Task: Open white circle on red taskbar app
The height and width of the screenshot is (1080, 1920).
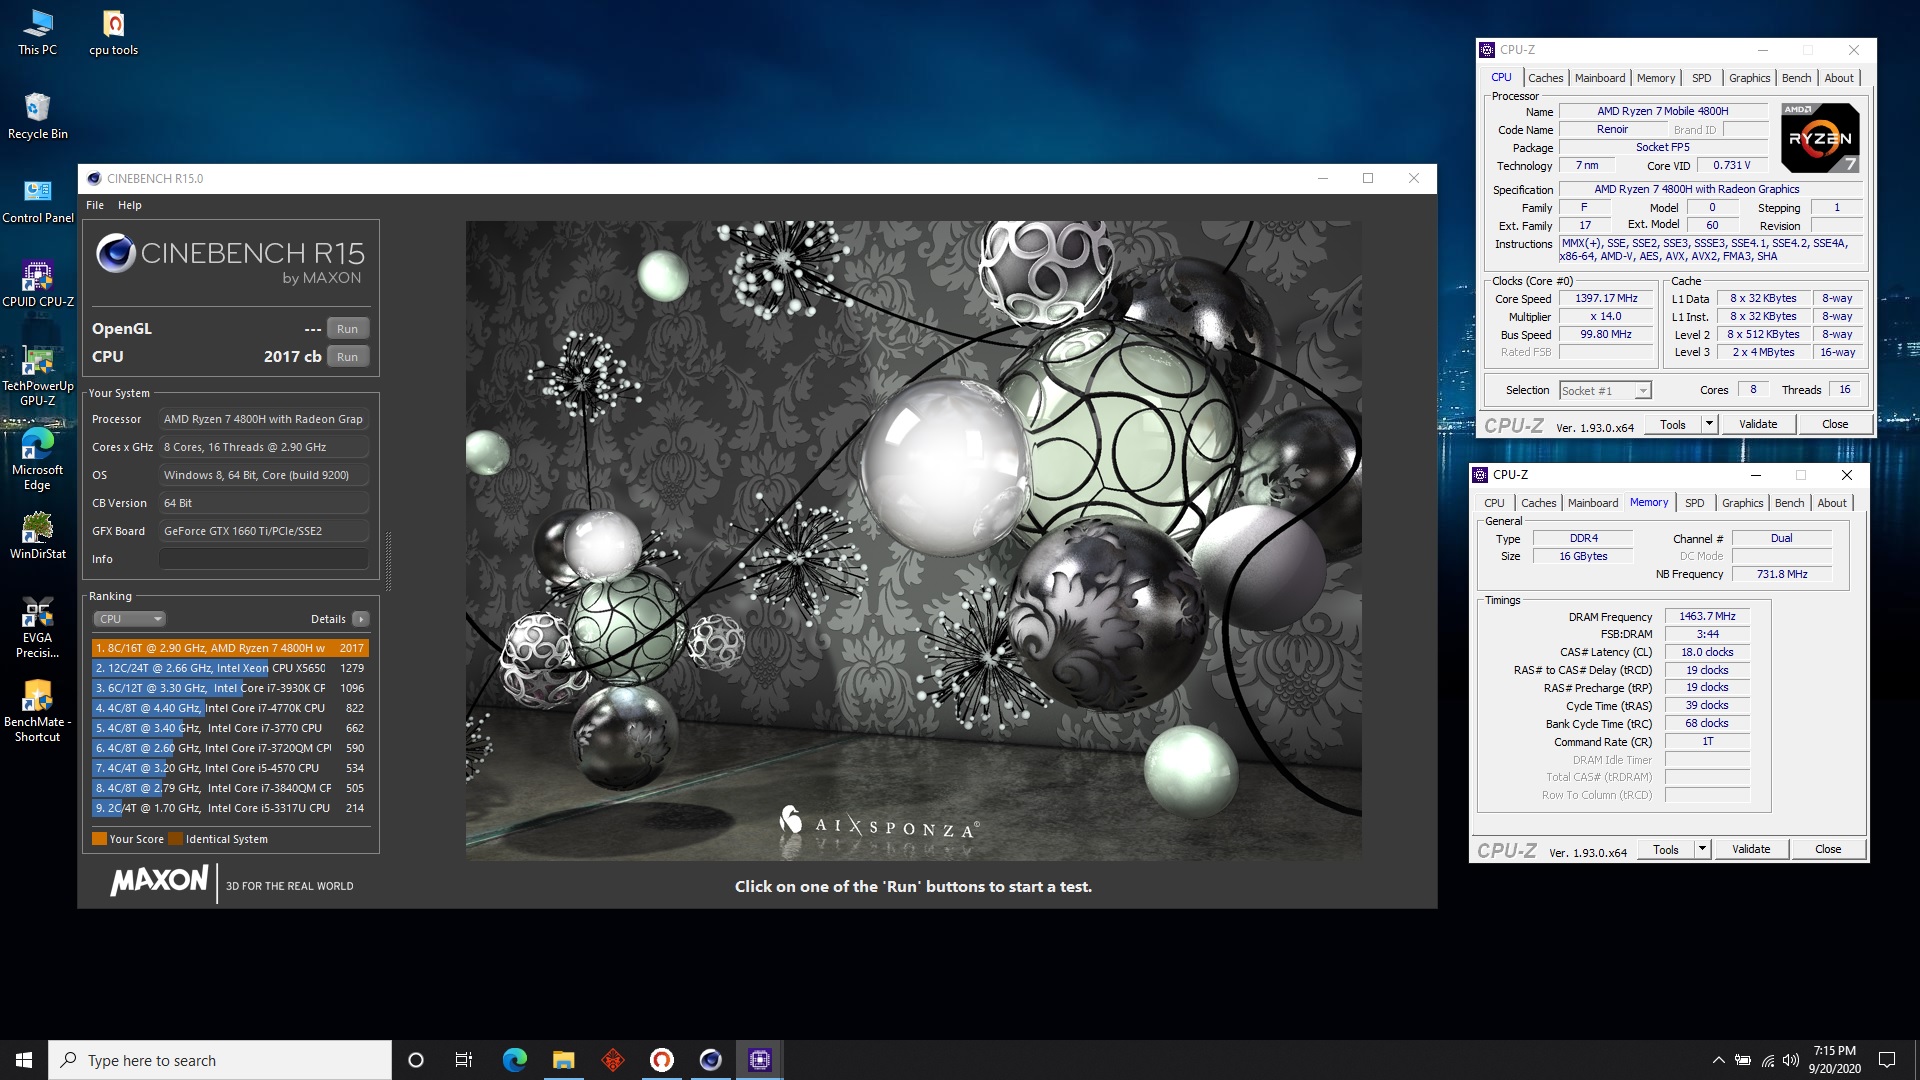Action: coord(662,1060)
